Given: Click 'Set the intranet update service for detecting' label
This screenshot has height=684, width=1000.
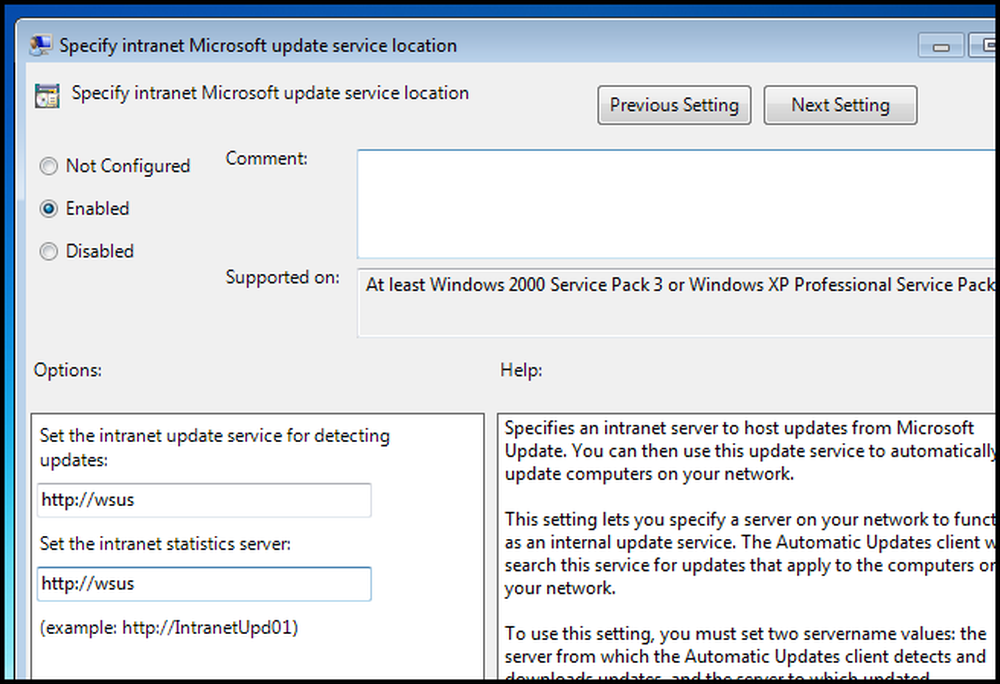Looking at the screenshot, I should tap(215, 448).
